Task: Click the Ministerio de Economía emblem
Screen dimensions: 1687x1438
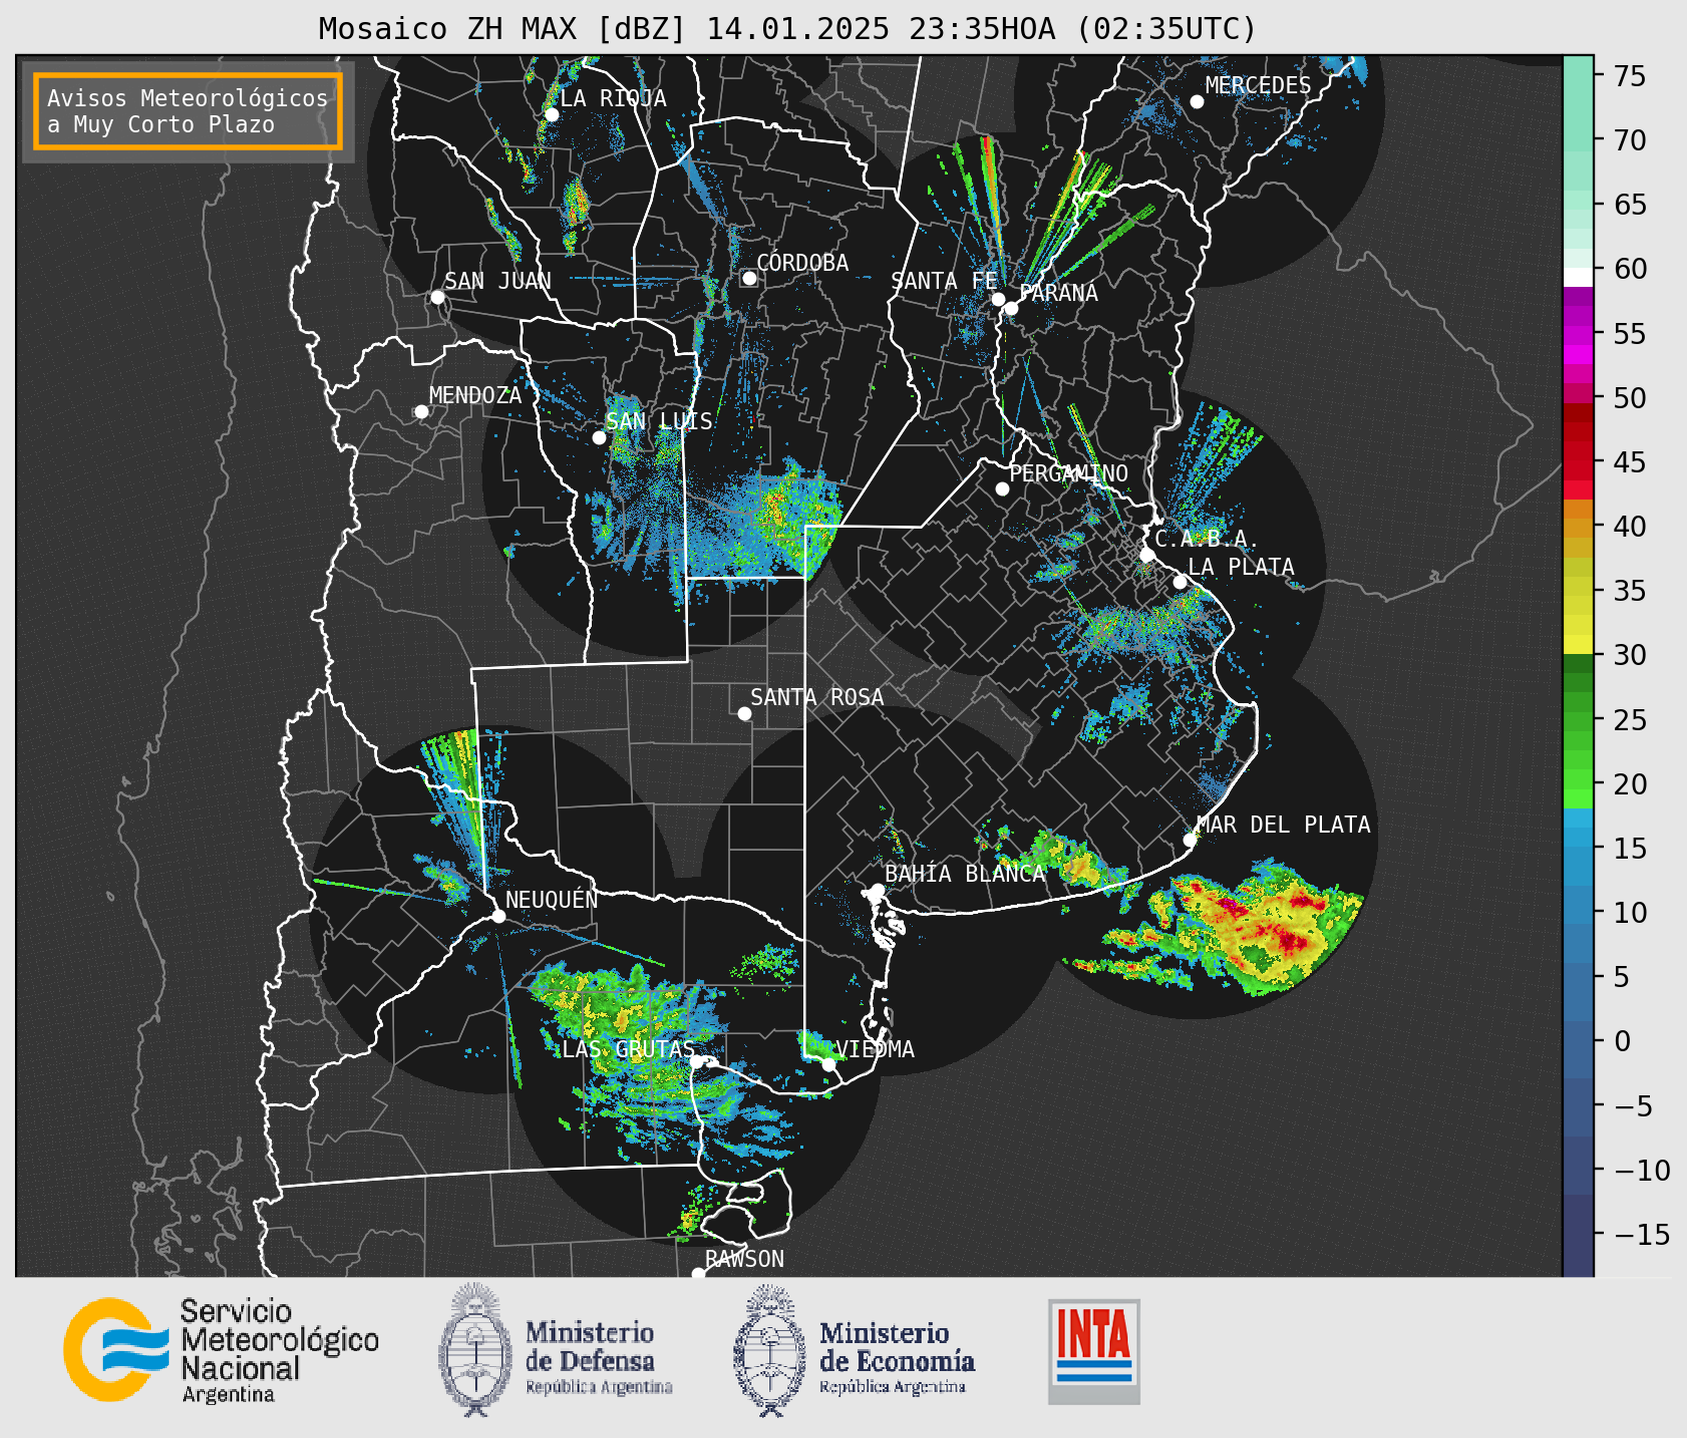Action: click(x=769, y=1350)
